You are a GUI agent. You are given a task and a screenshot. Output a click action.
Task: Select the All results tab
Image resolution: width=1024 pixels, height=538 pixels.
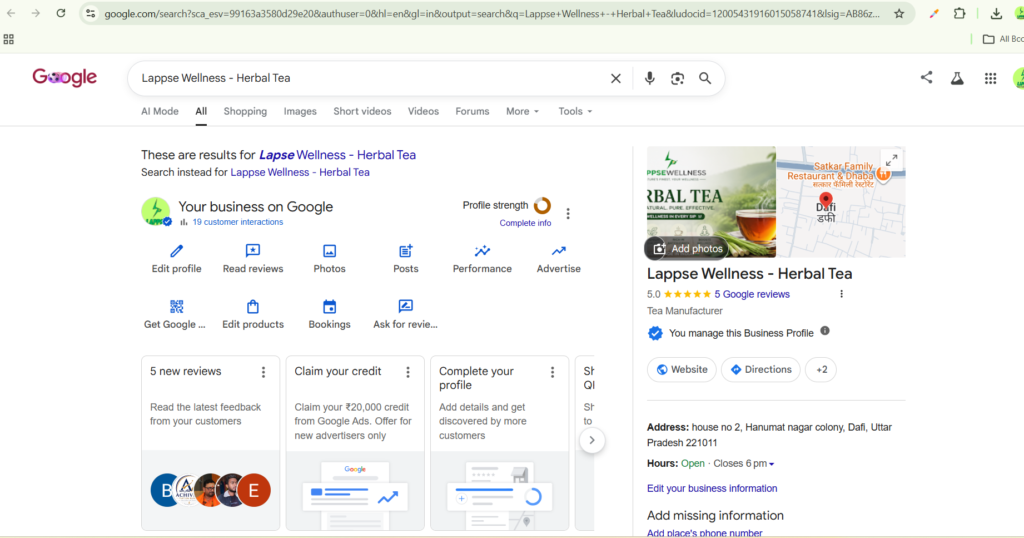click(x=201, y=112)
